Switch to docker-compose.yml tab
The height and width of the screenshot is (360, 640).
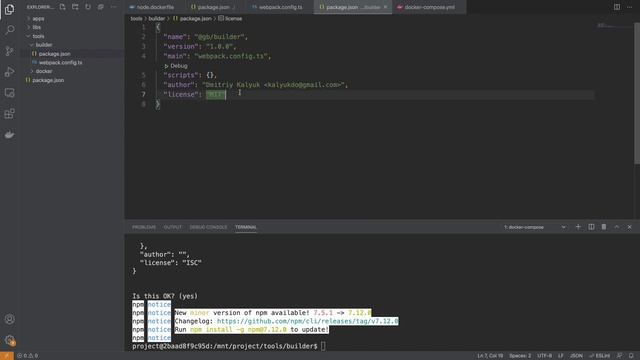pos(429,7)
